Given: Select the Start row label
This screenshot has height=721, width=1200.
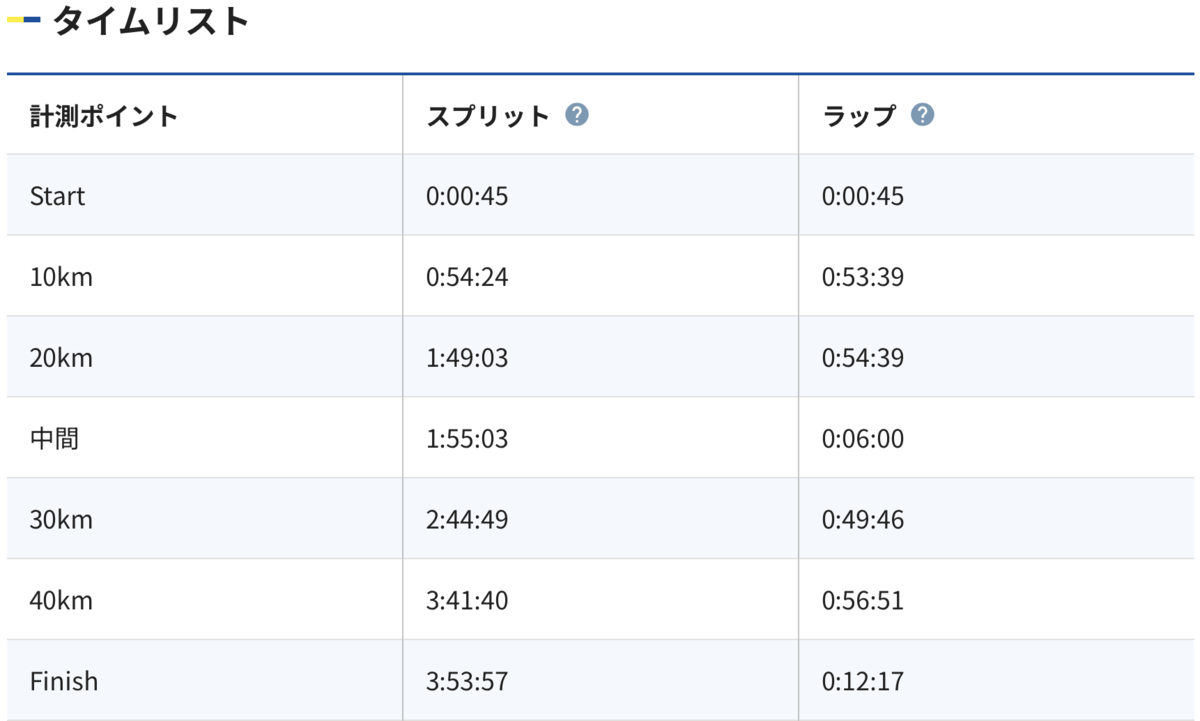Looking at the screenshot, I should pyautogui.click(x=57, y=196).
